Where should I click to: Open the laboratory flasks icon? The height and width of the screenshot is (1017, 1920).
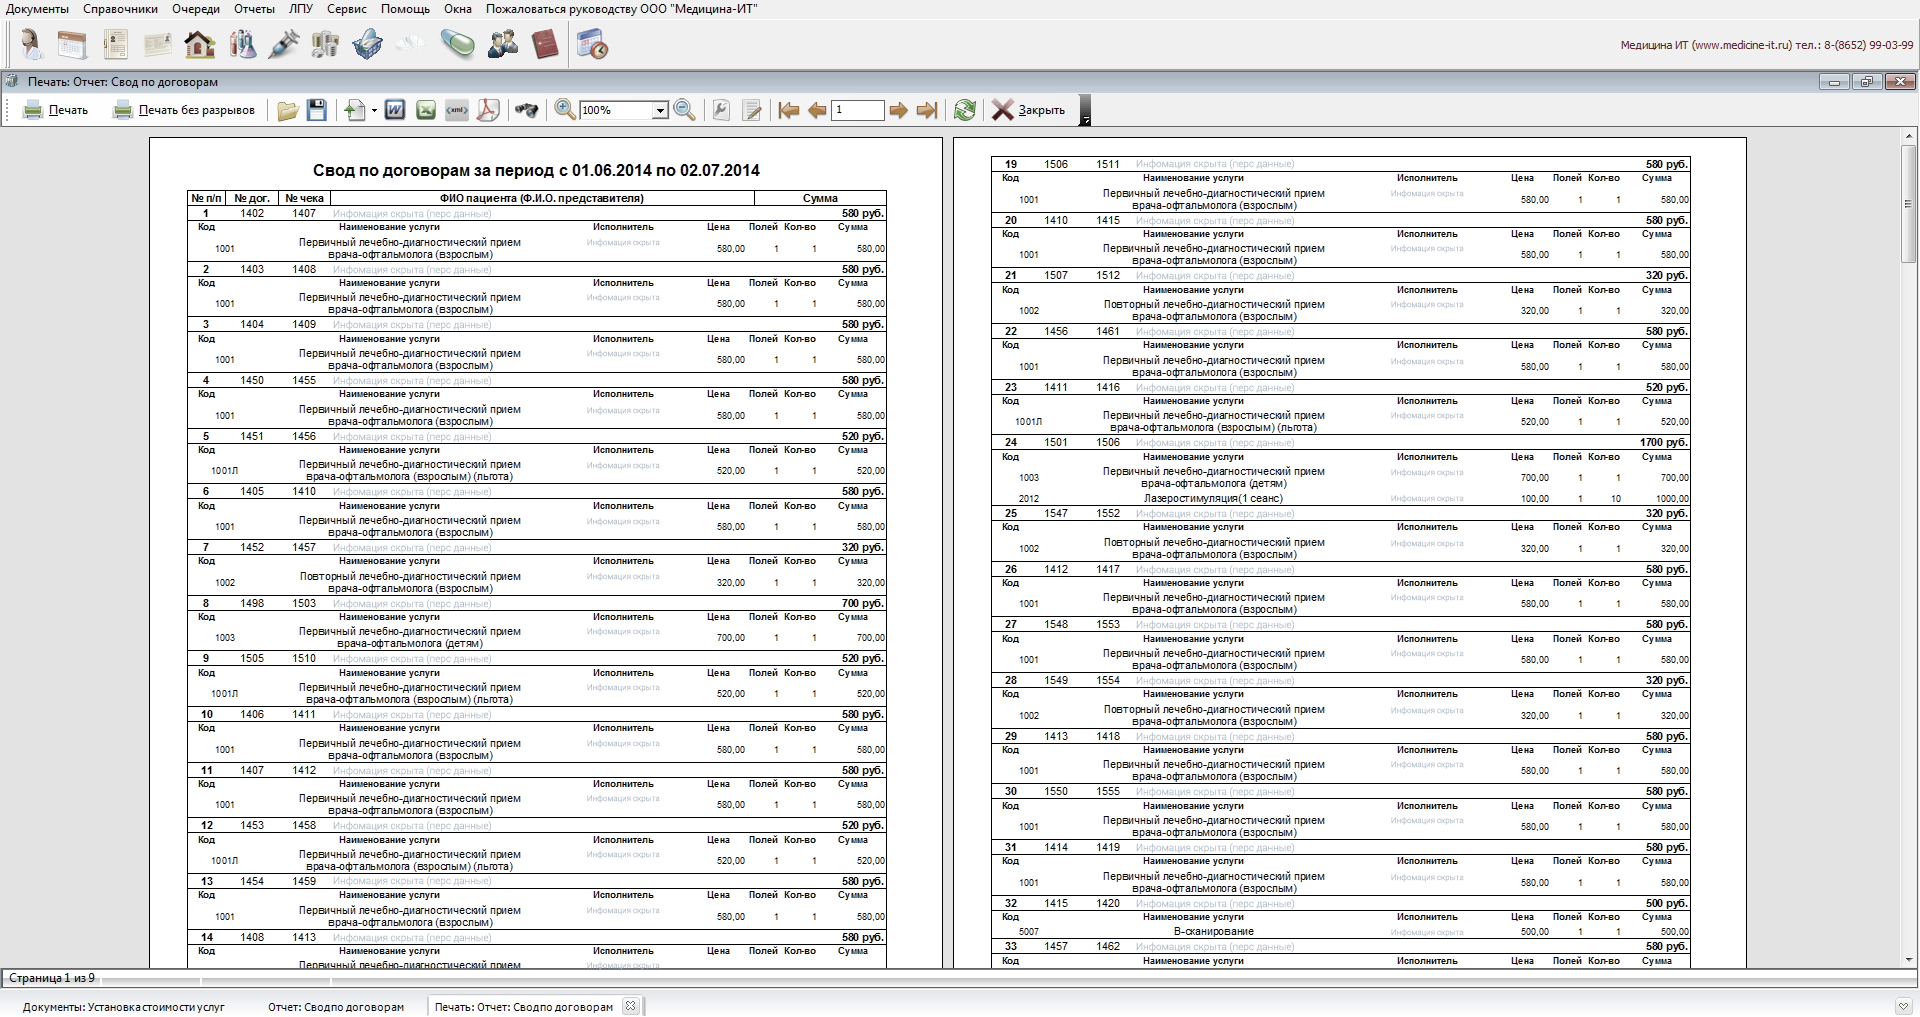click(x=242, y=44)
